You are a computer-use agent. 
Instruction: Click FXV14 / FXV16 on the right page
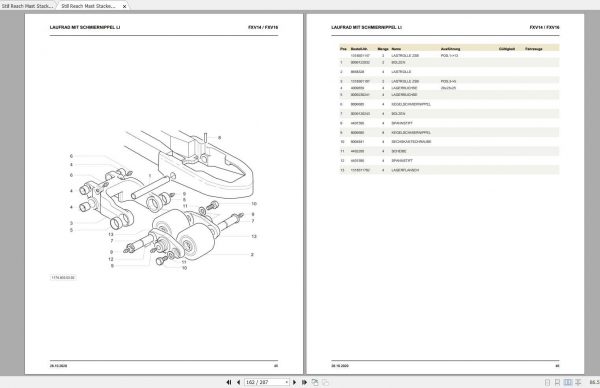[545, 27]
